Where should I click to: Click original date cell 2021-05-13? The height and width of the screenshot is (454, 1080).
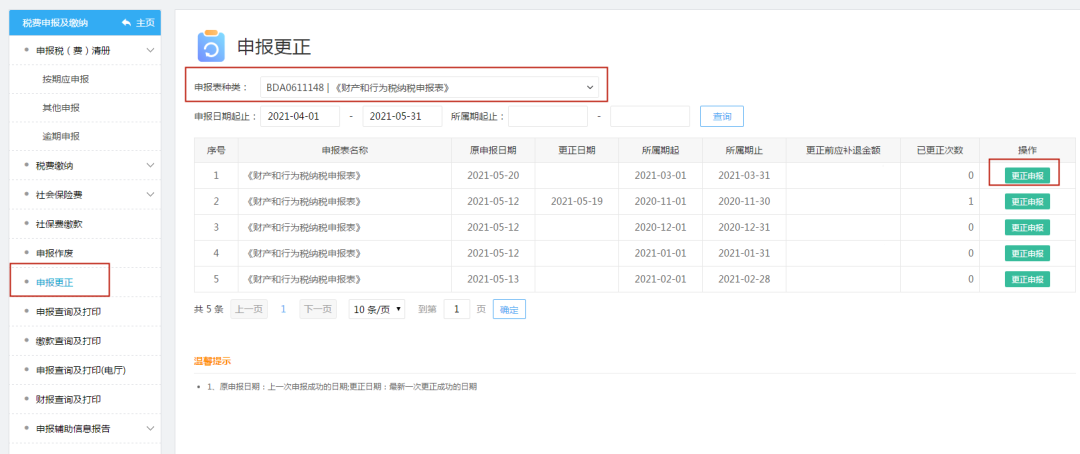pos(493,279)
